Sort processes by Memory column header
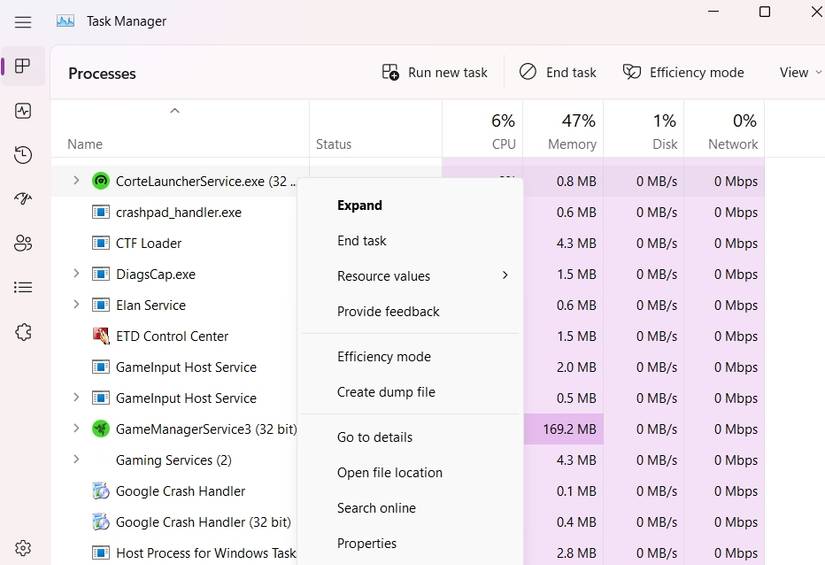 (563, 131)
